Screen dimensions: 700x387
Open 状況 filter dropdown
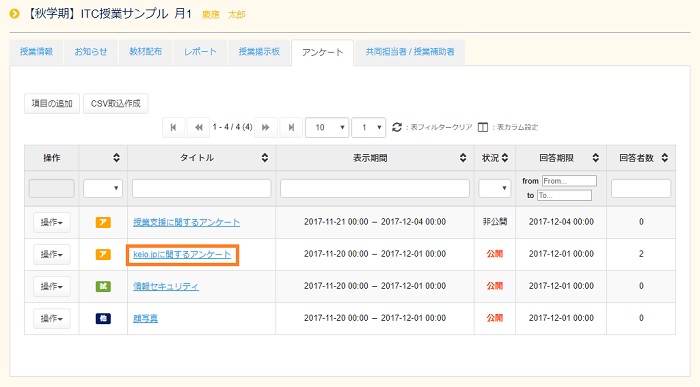click(495, 188)
